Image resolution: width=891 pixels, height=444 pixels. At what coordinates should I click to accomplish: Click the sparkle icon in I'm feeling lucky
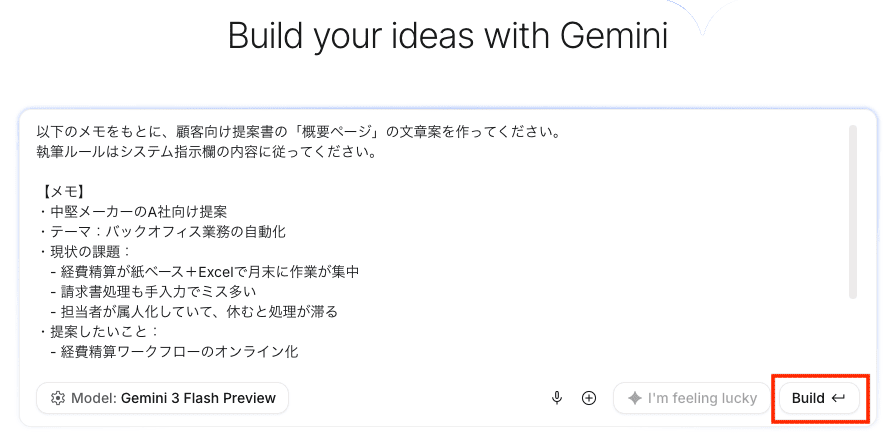coord(634,398)
